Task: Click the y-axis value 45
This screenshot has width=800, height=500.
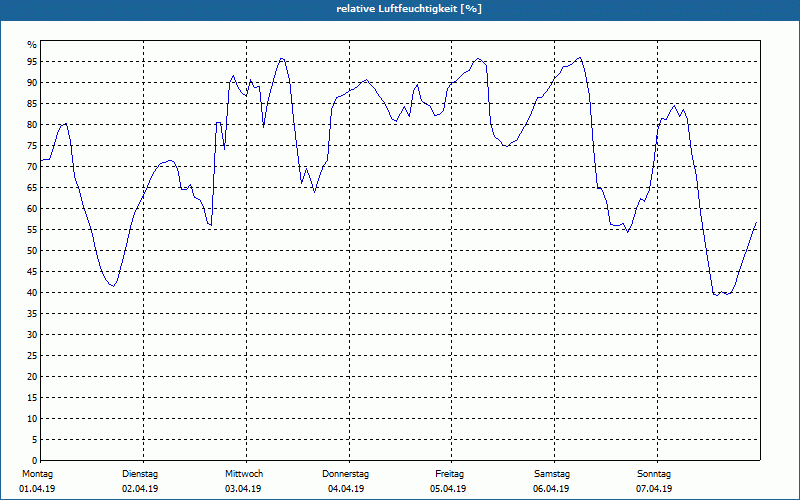Action: click(32, 271)
